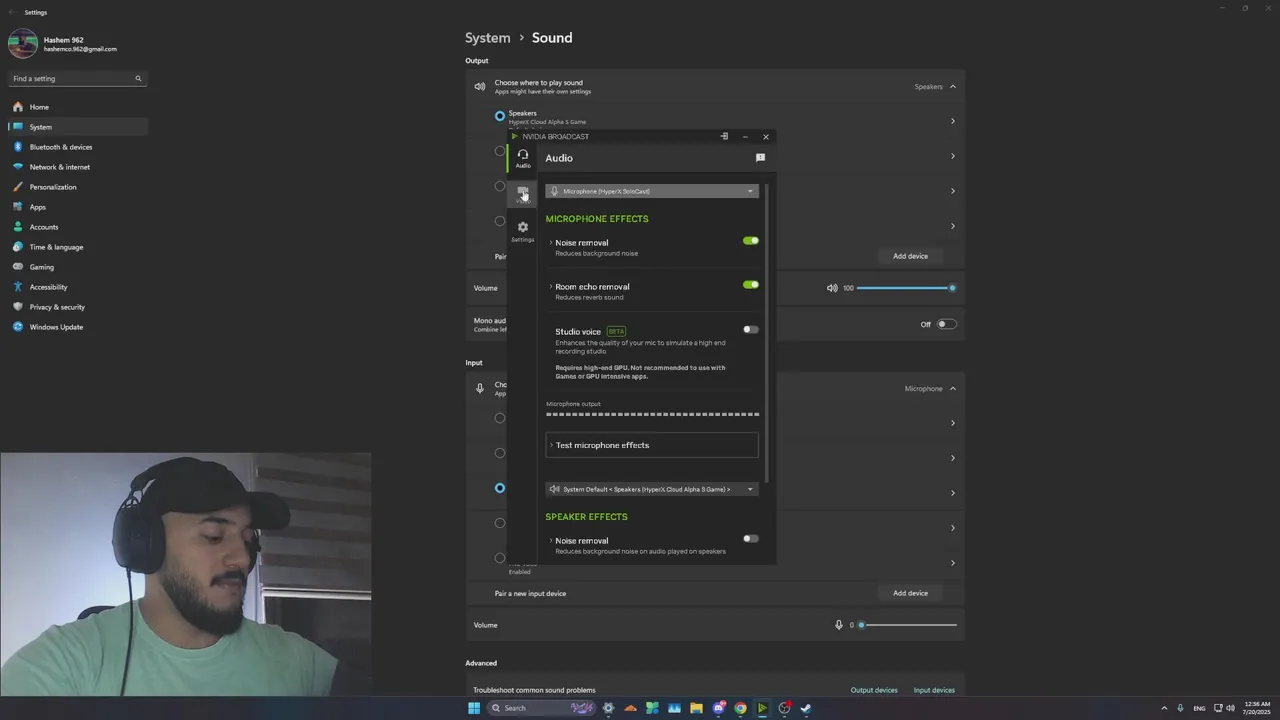Click the Find a setting search box

78,78
